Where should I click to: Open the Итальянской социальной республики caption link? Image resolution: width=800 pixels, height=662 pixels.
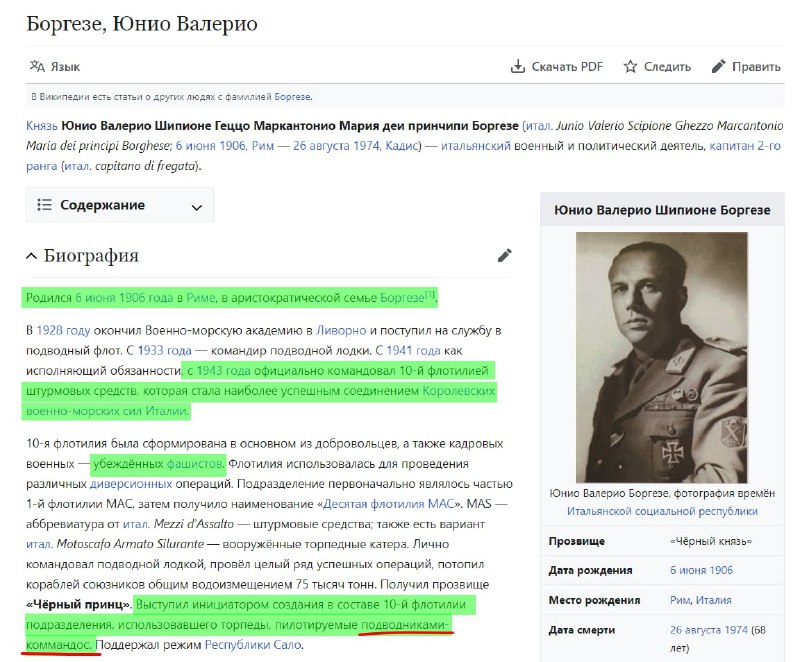662,511
